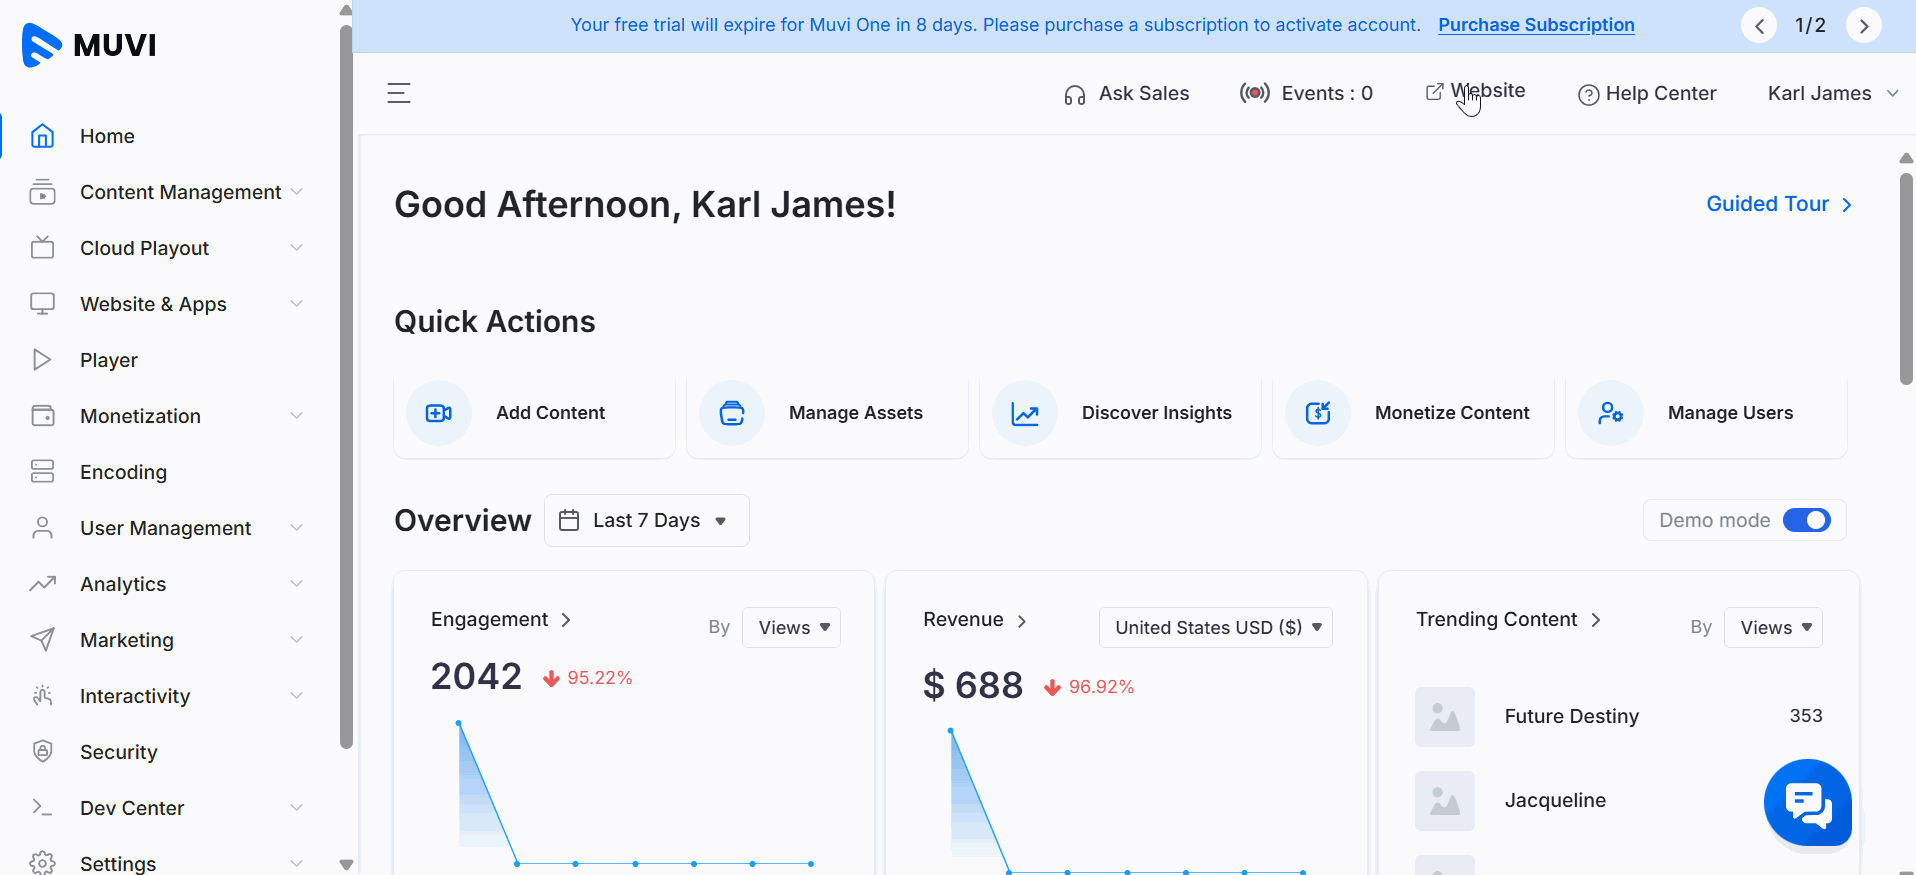The height and width of the screenshot is (875, 1916).
Task: Expand the Analytics submenu chevron
Action: (296, 584)
